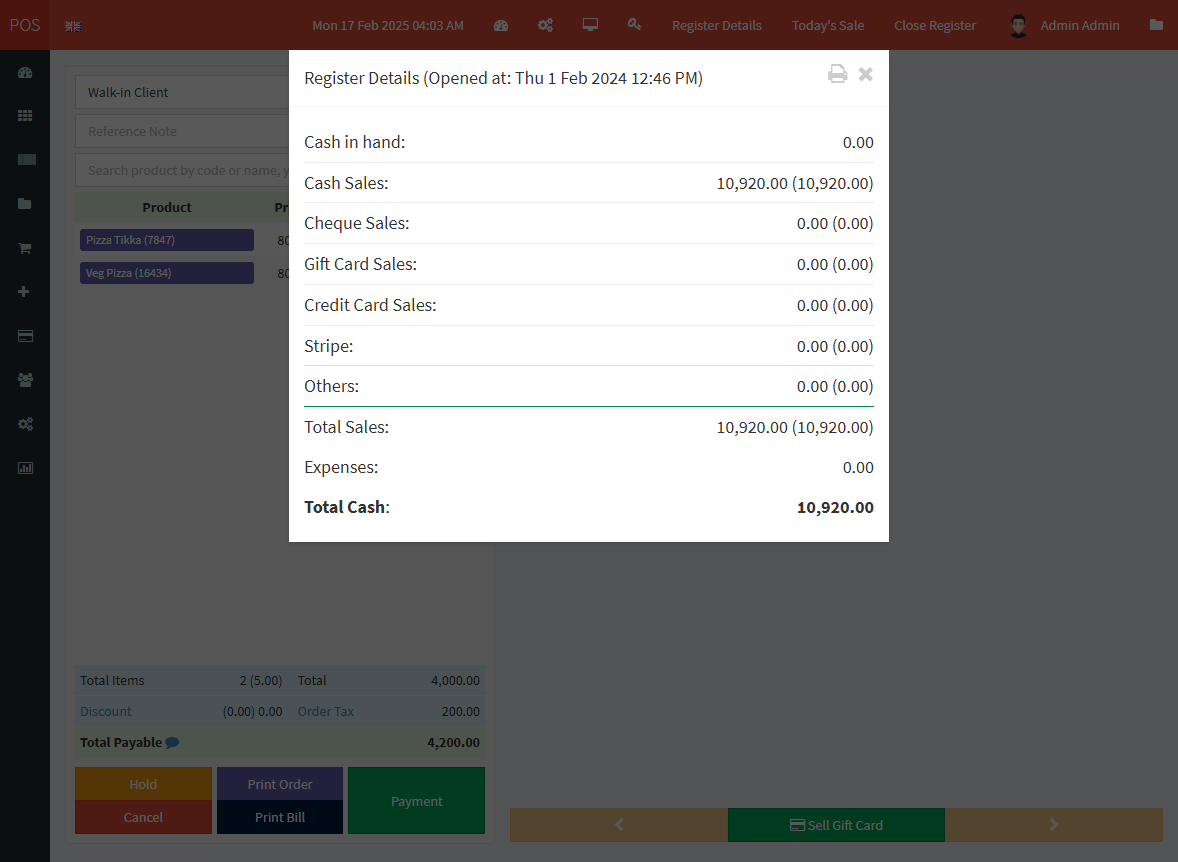1178x862 pixels.
Task: Open the dashboard icon in sidebar
Action: (25, 72)
